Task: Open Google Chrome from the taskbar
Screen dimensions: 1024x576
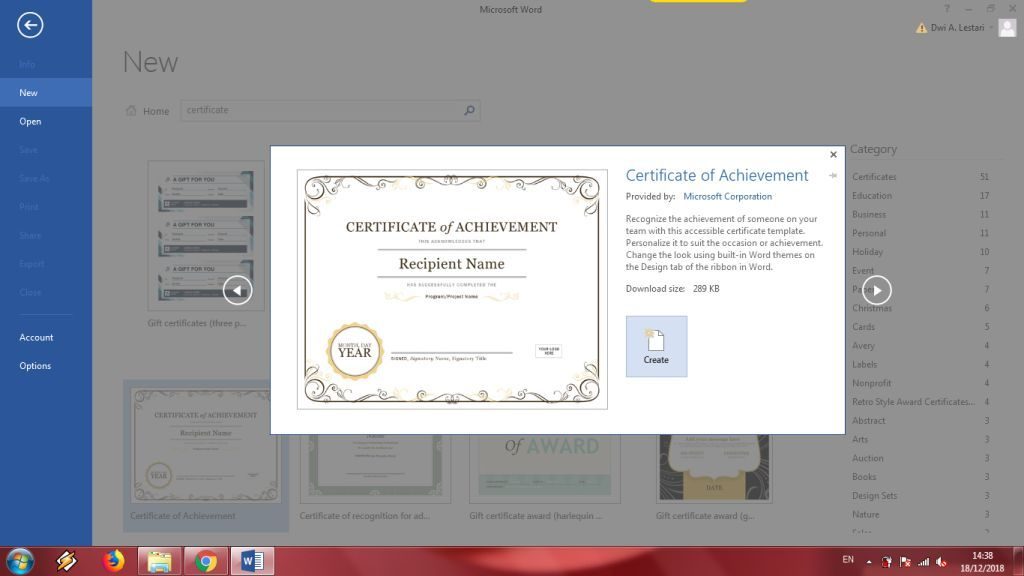Action: coord(206,562)
